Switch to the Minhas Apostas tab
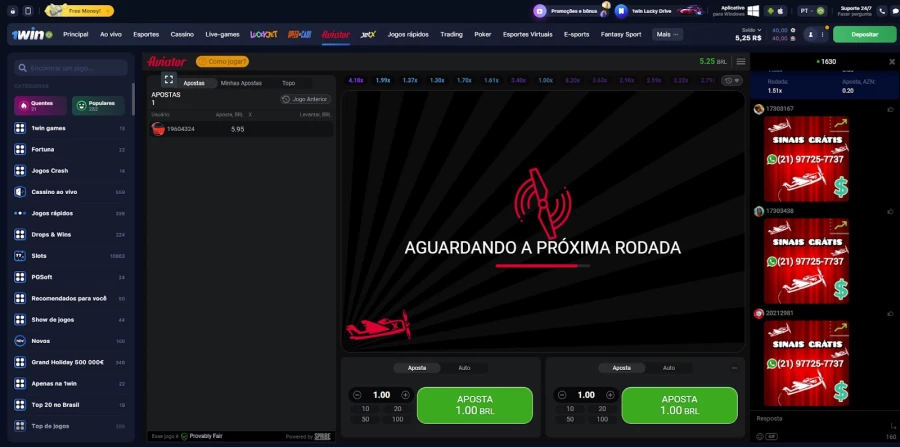 [241, 83]
